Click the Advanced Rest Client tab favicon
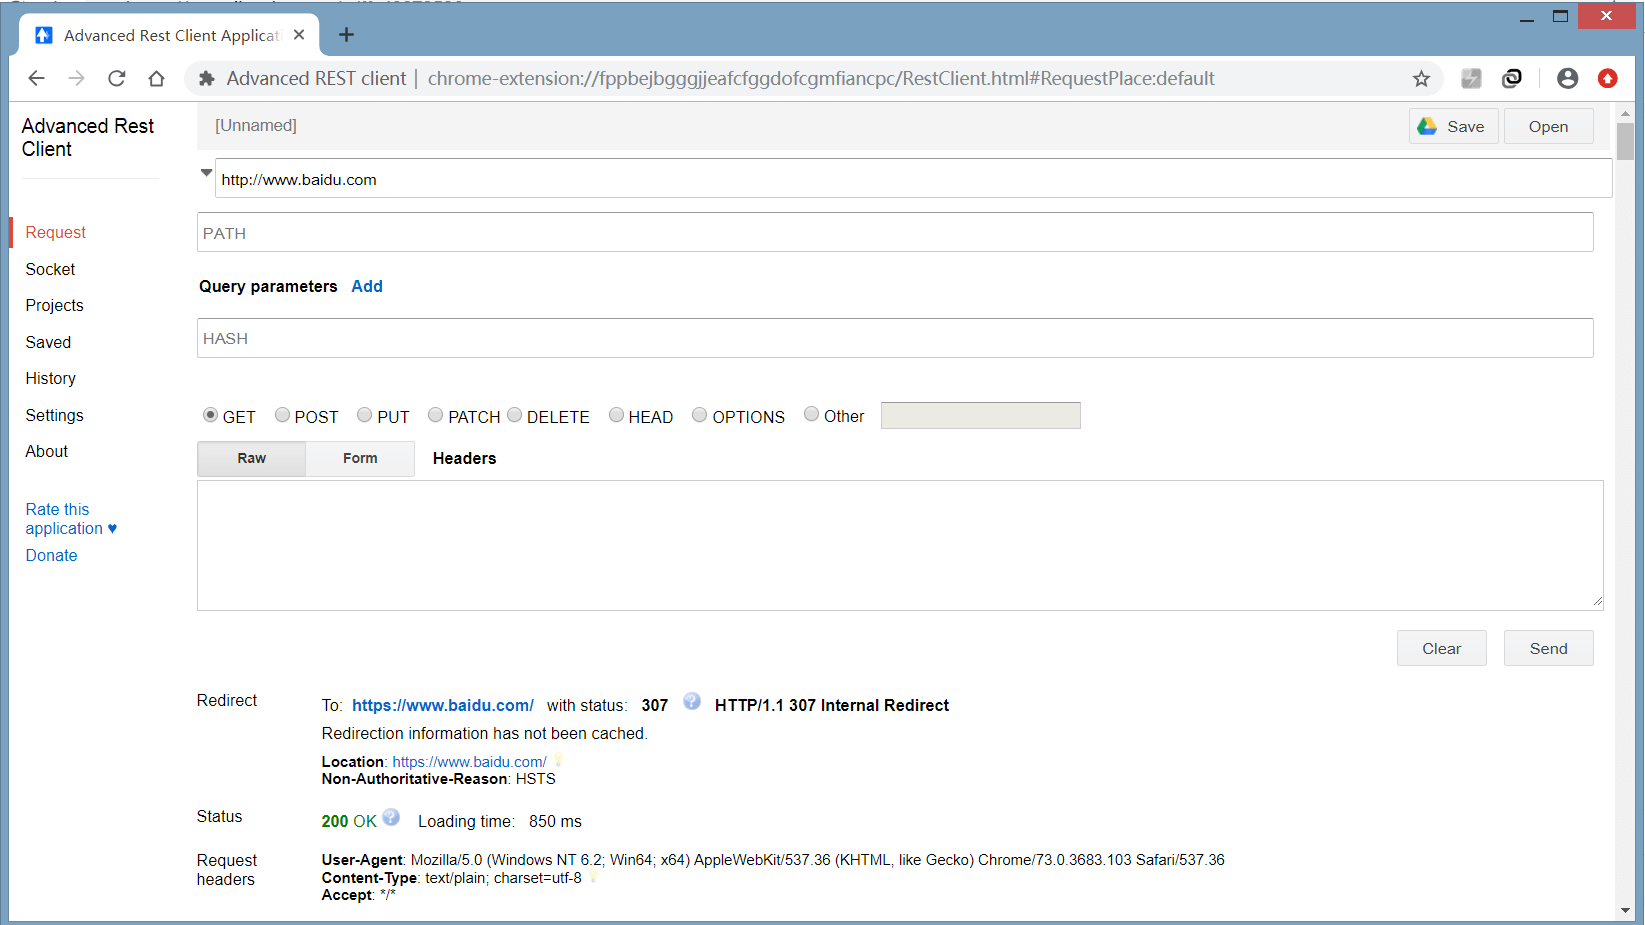This screenshot has height=925, width=1645. [x=44, y=35]
